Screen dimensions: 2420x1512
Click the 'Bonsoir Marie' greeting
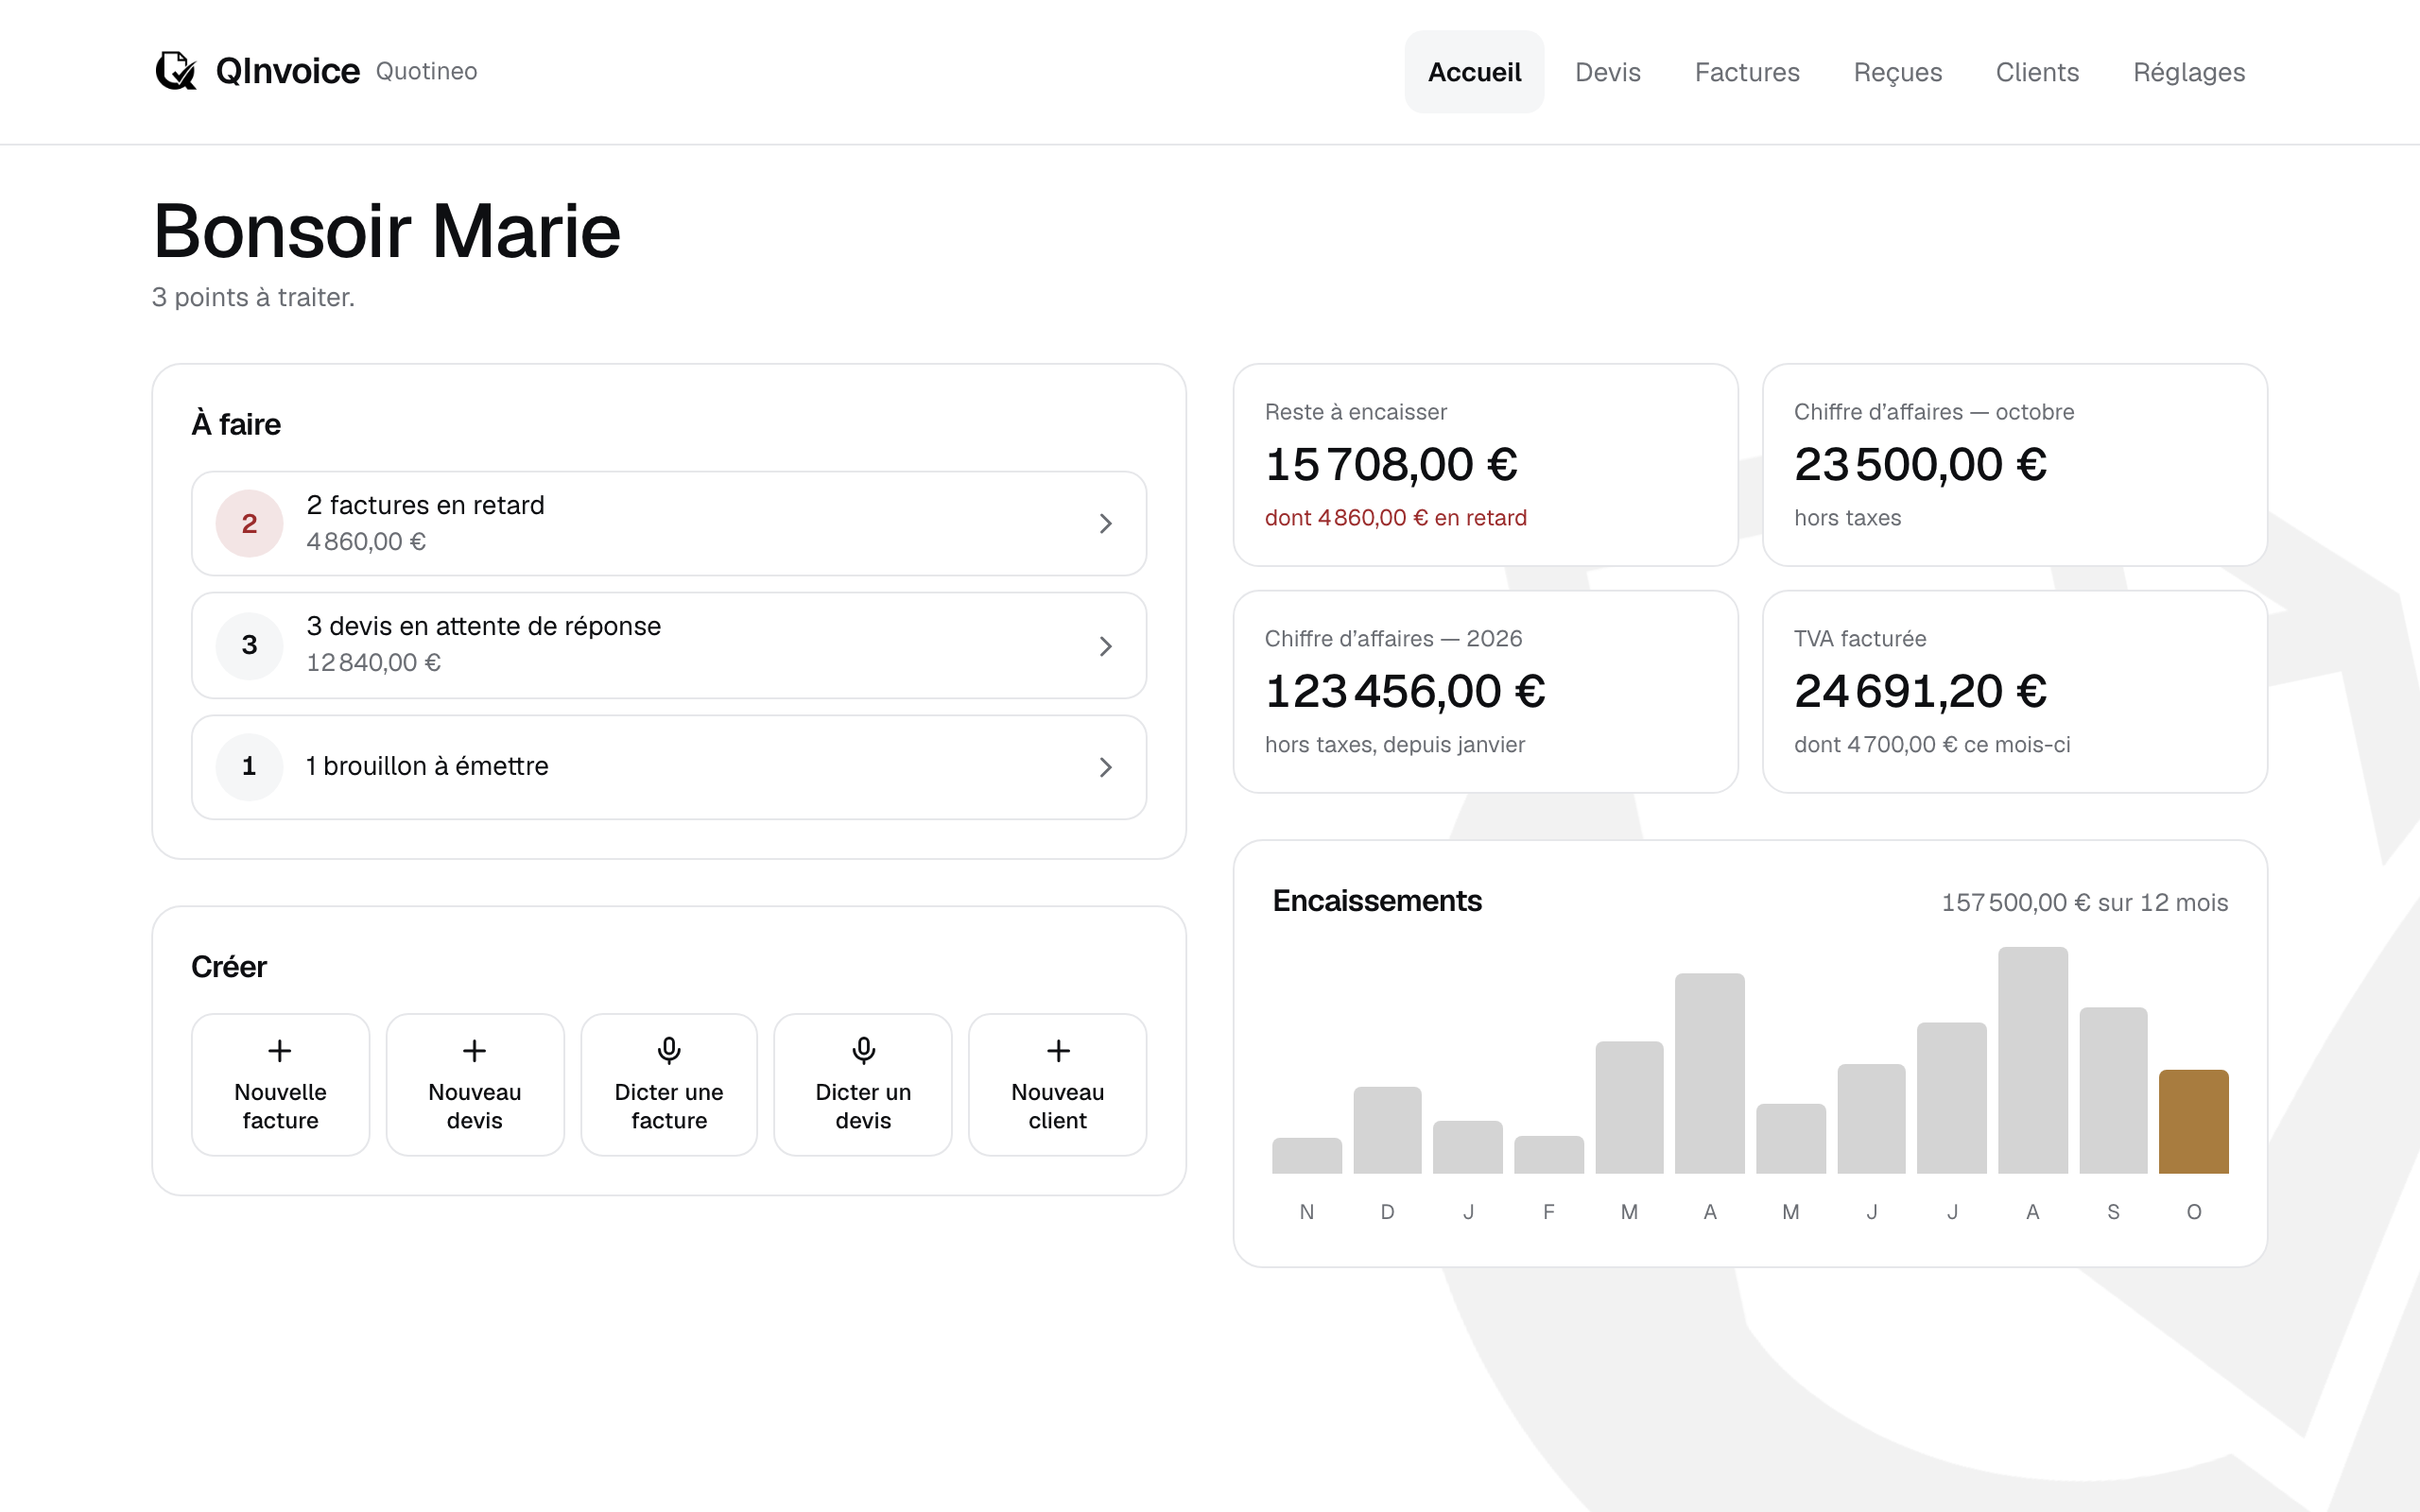[387, 231]
